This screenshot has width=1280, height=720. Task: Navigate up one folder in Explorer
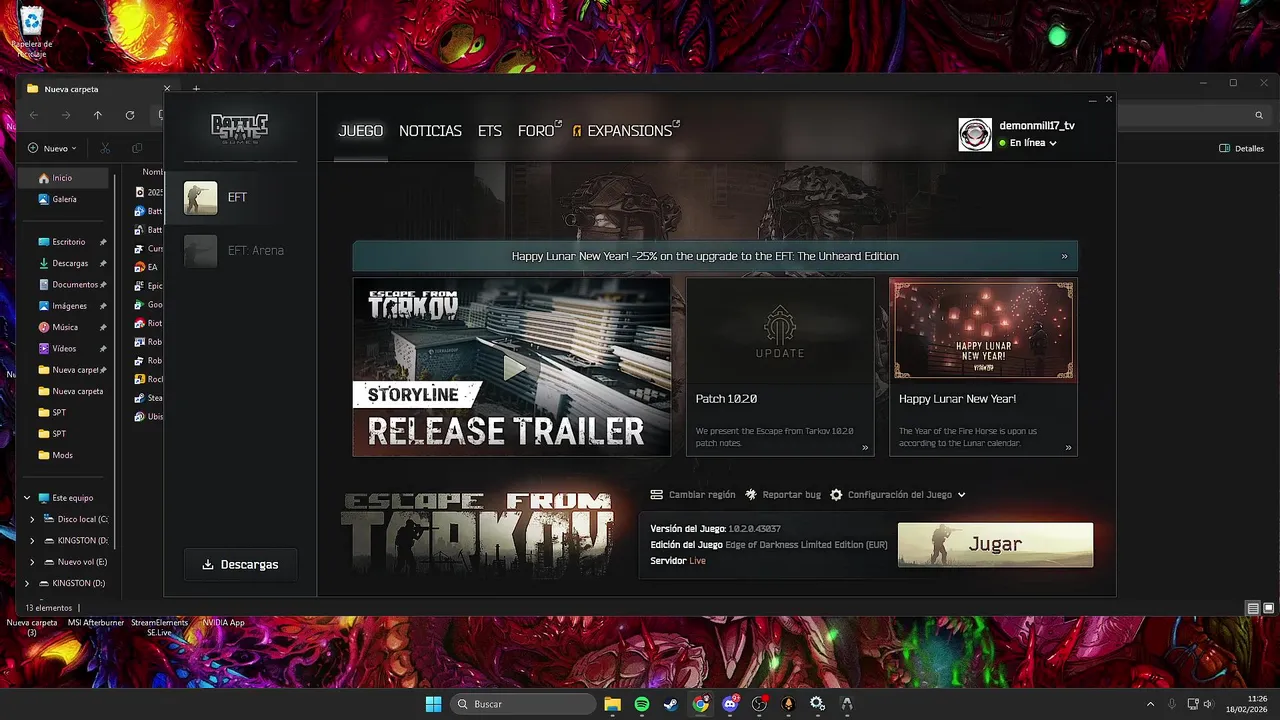[x=98, y=115]
